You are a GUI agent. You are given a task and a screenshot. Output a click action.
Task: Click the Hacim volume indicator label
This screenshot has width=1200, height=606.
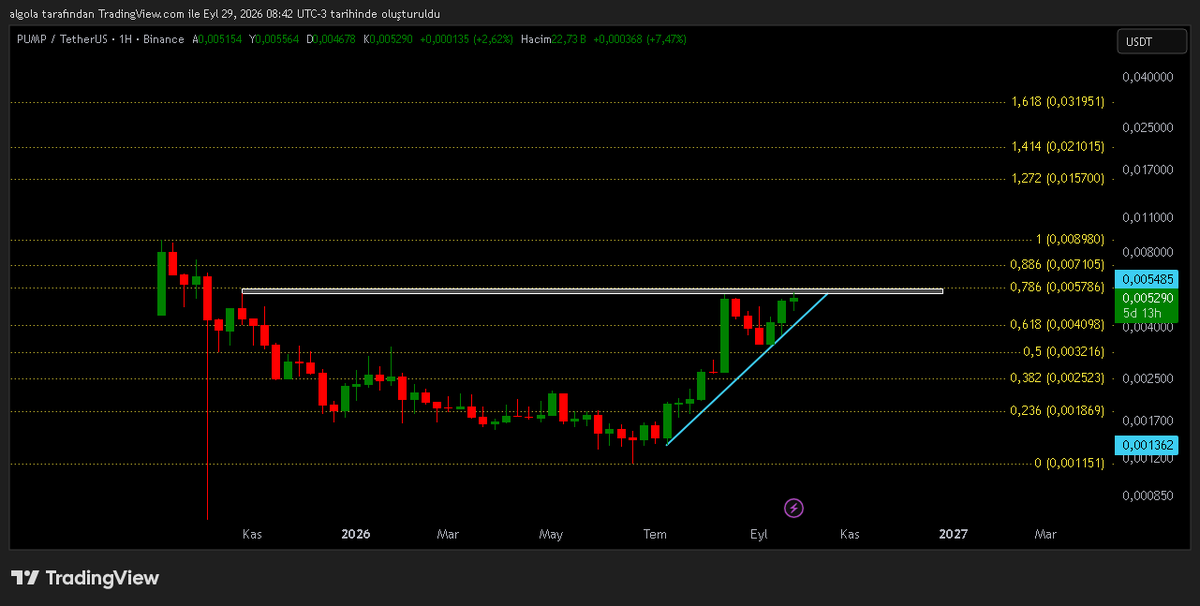[x=537, y=39]
